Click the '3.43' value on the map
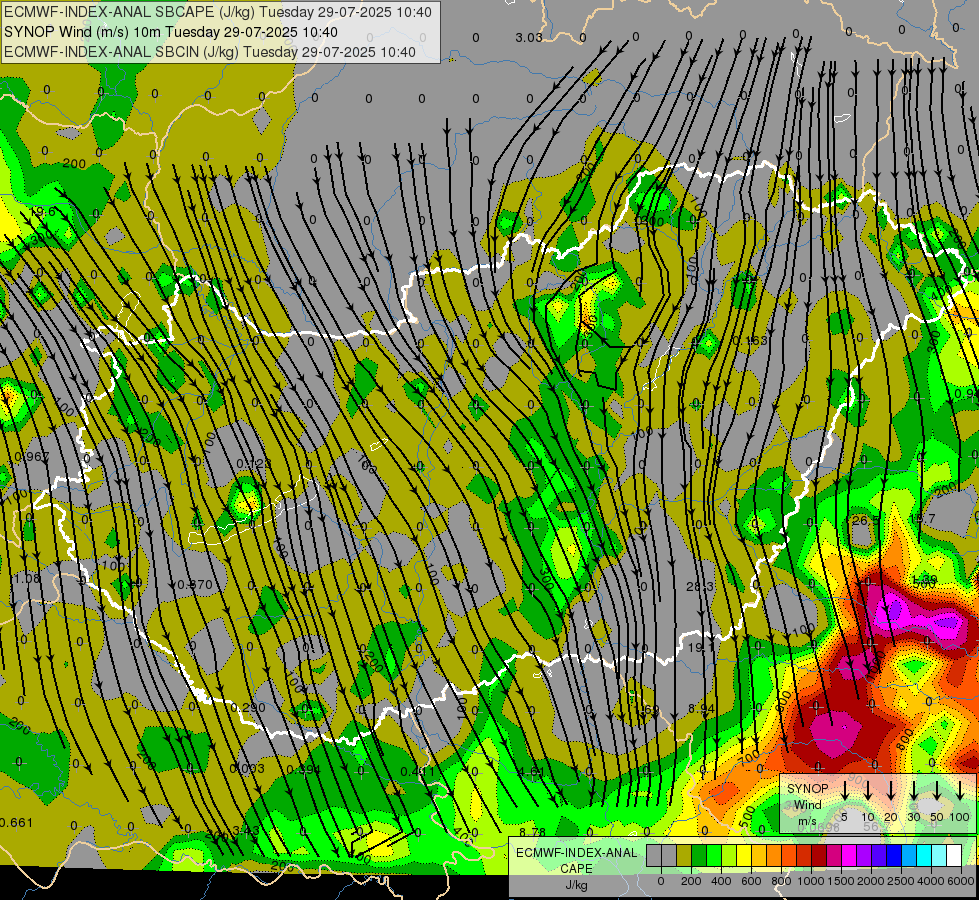This screenshot has height=900, width=979. click(246, 829)
